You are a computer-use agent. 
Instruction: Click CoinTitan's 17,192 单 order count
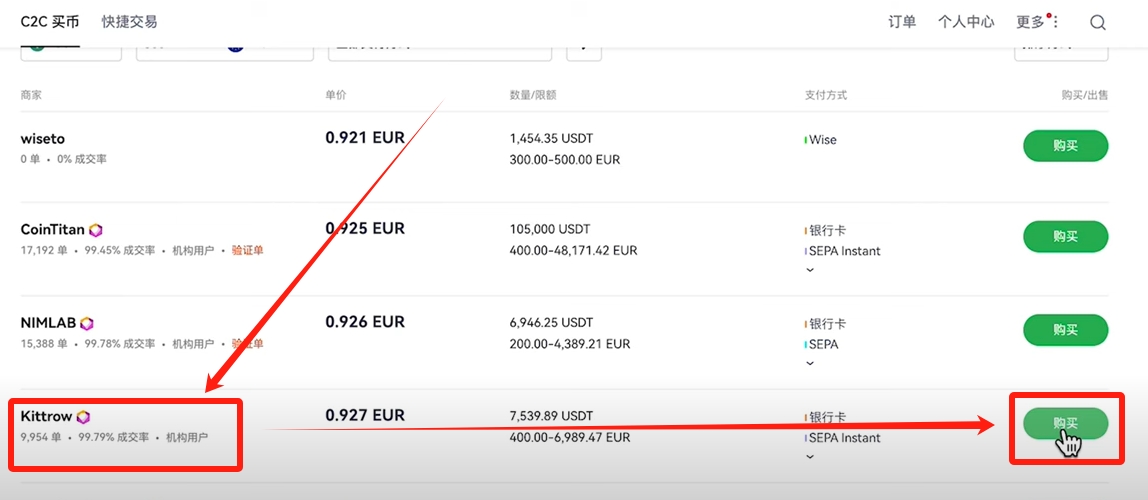[x=44, y=250]
